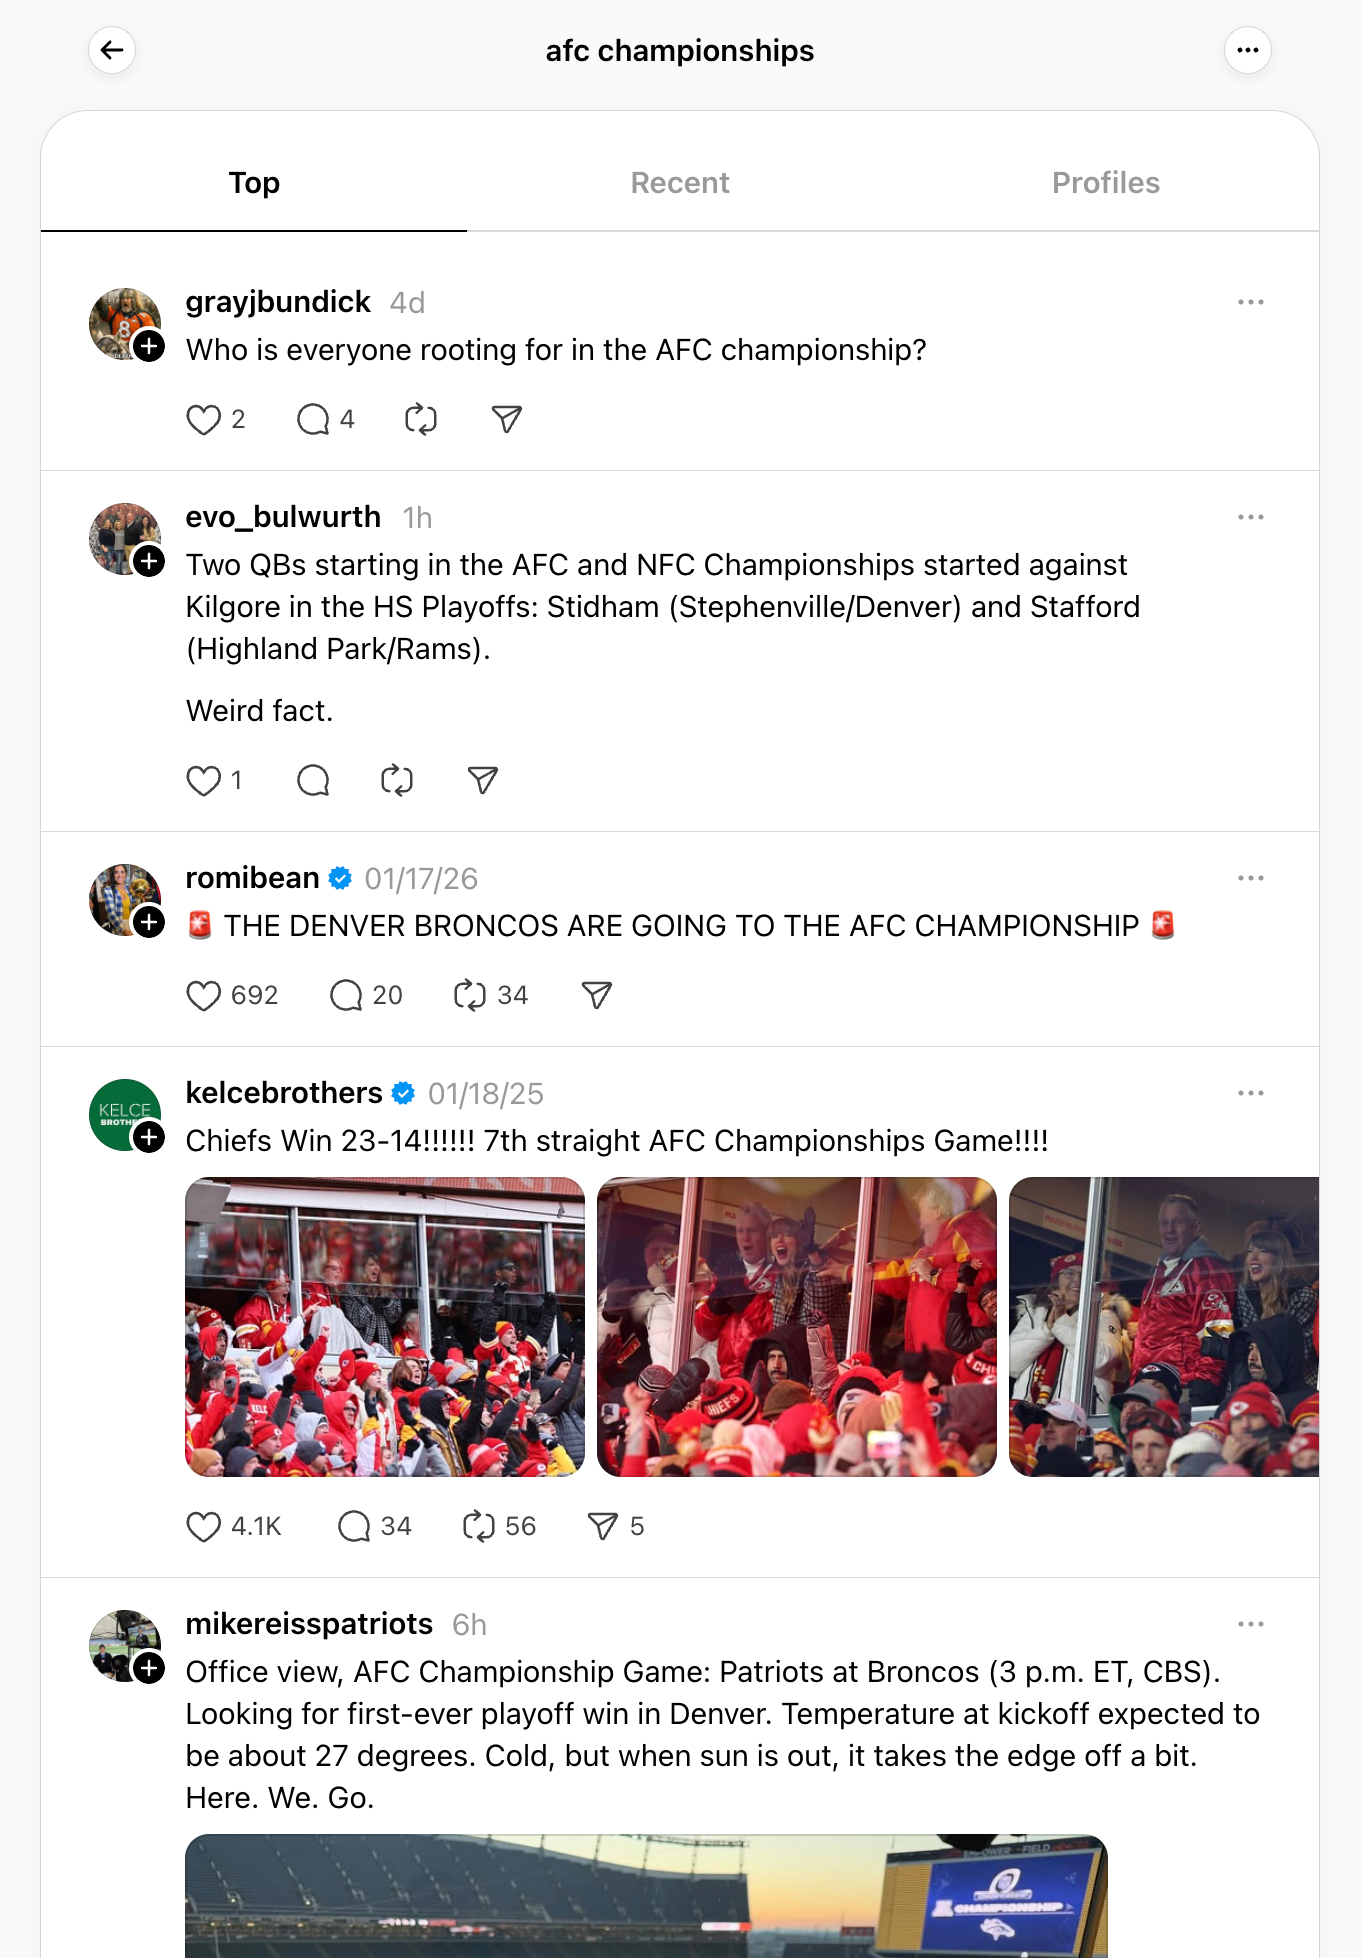Repost grayjbundick's rooting question
This screenshot has height=1958, width=1362.
[x=421, y=420]
